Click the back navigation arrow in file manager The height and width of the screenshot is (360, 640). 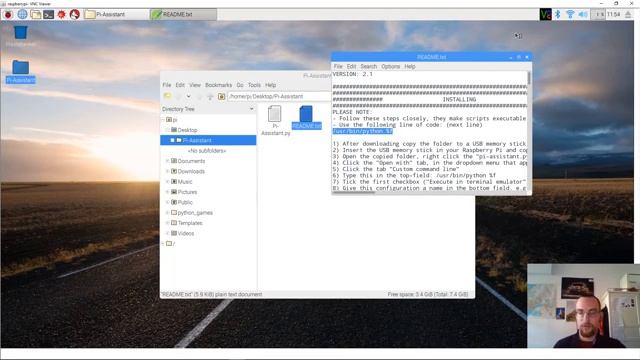(178, 96)
